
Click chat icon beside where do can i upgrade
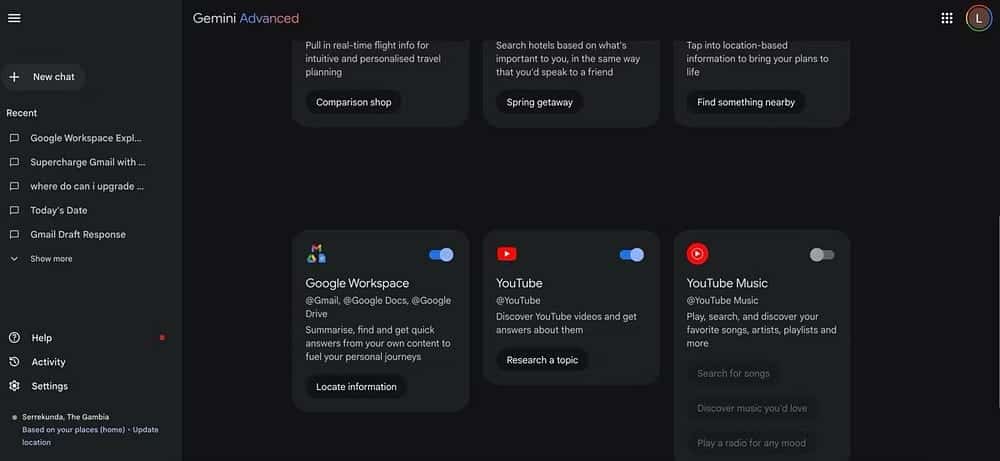point(14,187)
